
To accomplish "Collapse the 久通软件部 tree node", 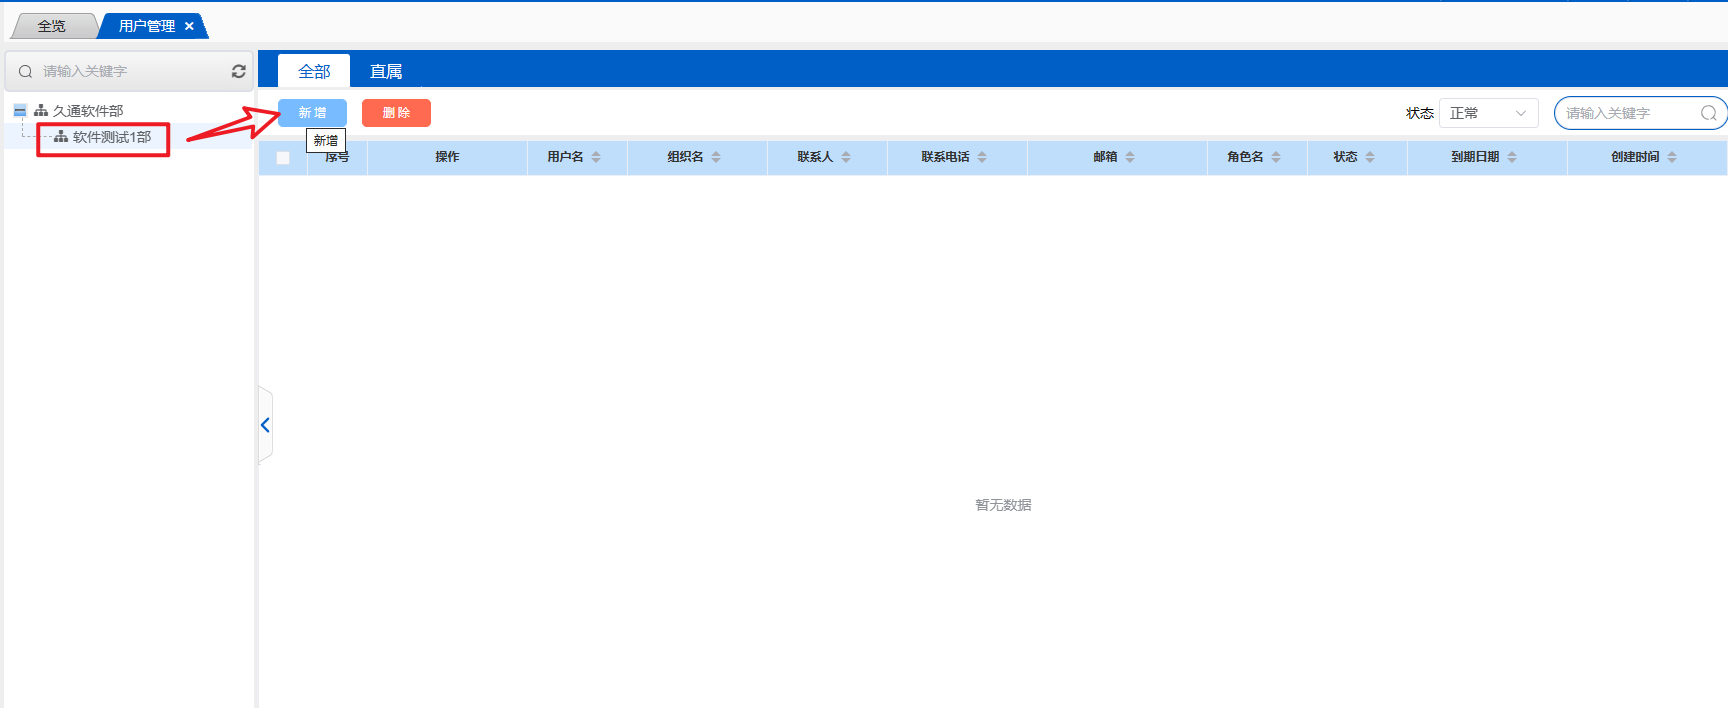I will point(20,110).
